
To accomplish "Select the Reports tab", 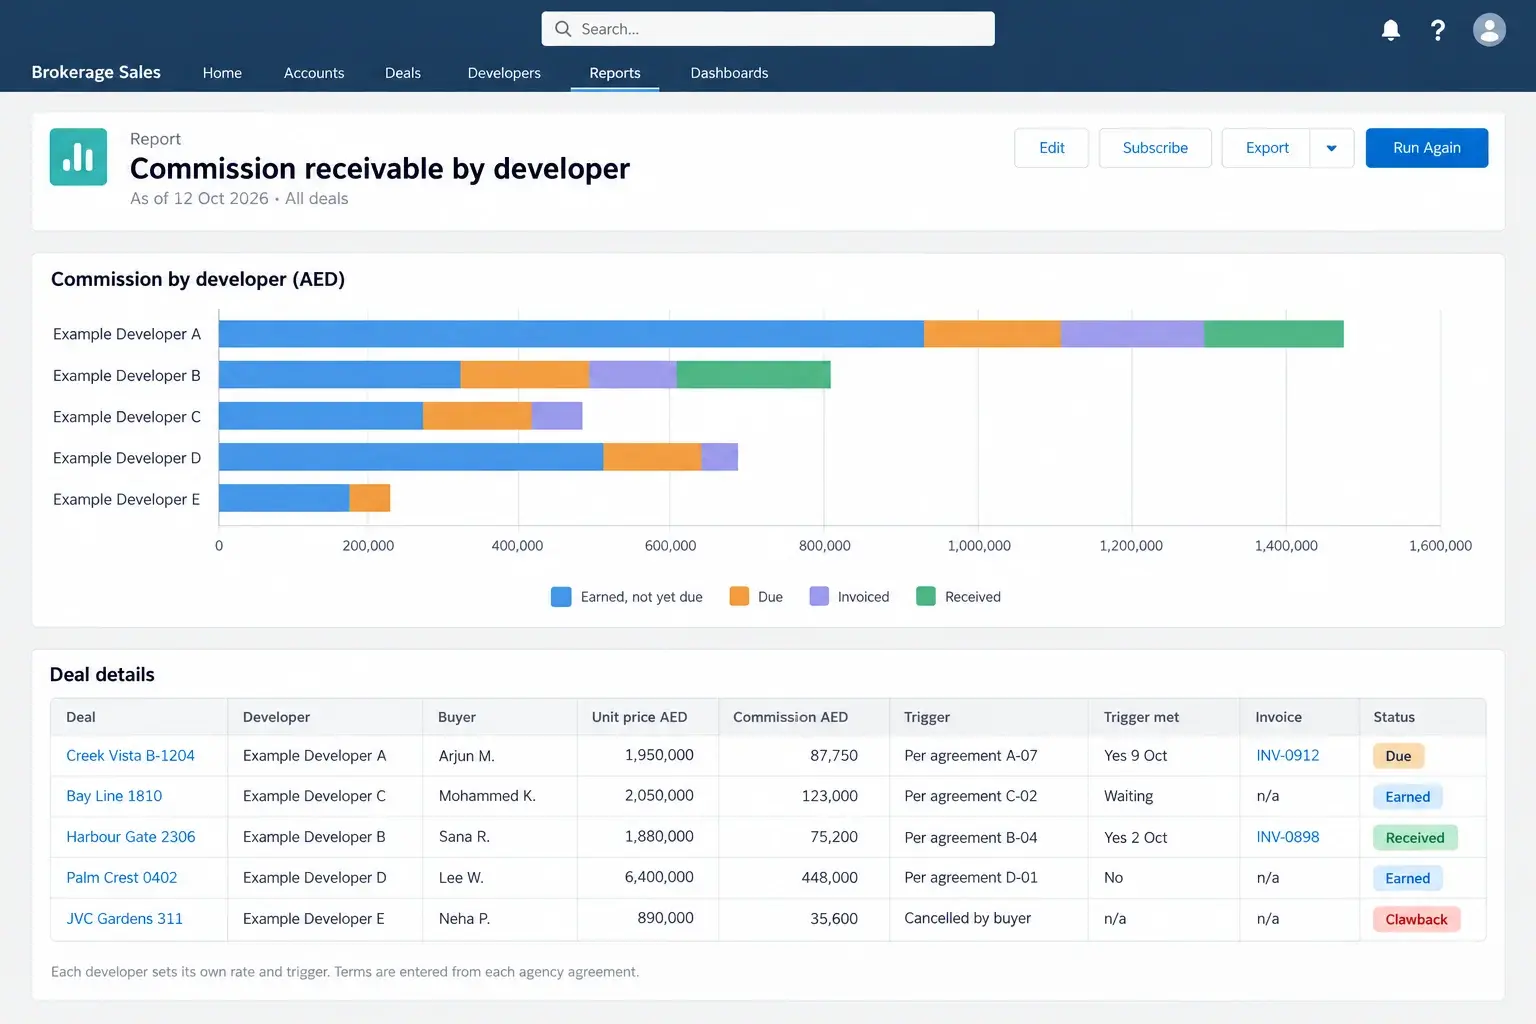I will pyautogui.click(x=615, y=73).
